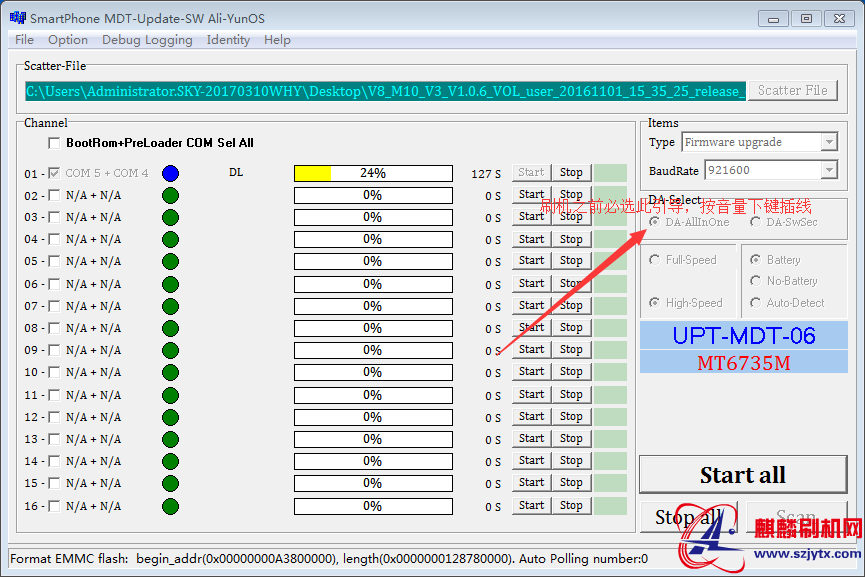Click the Format EMMC flash status bar text
This screenshot has width=865, height=577.
coord(329,559)
